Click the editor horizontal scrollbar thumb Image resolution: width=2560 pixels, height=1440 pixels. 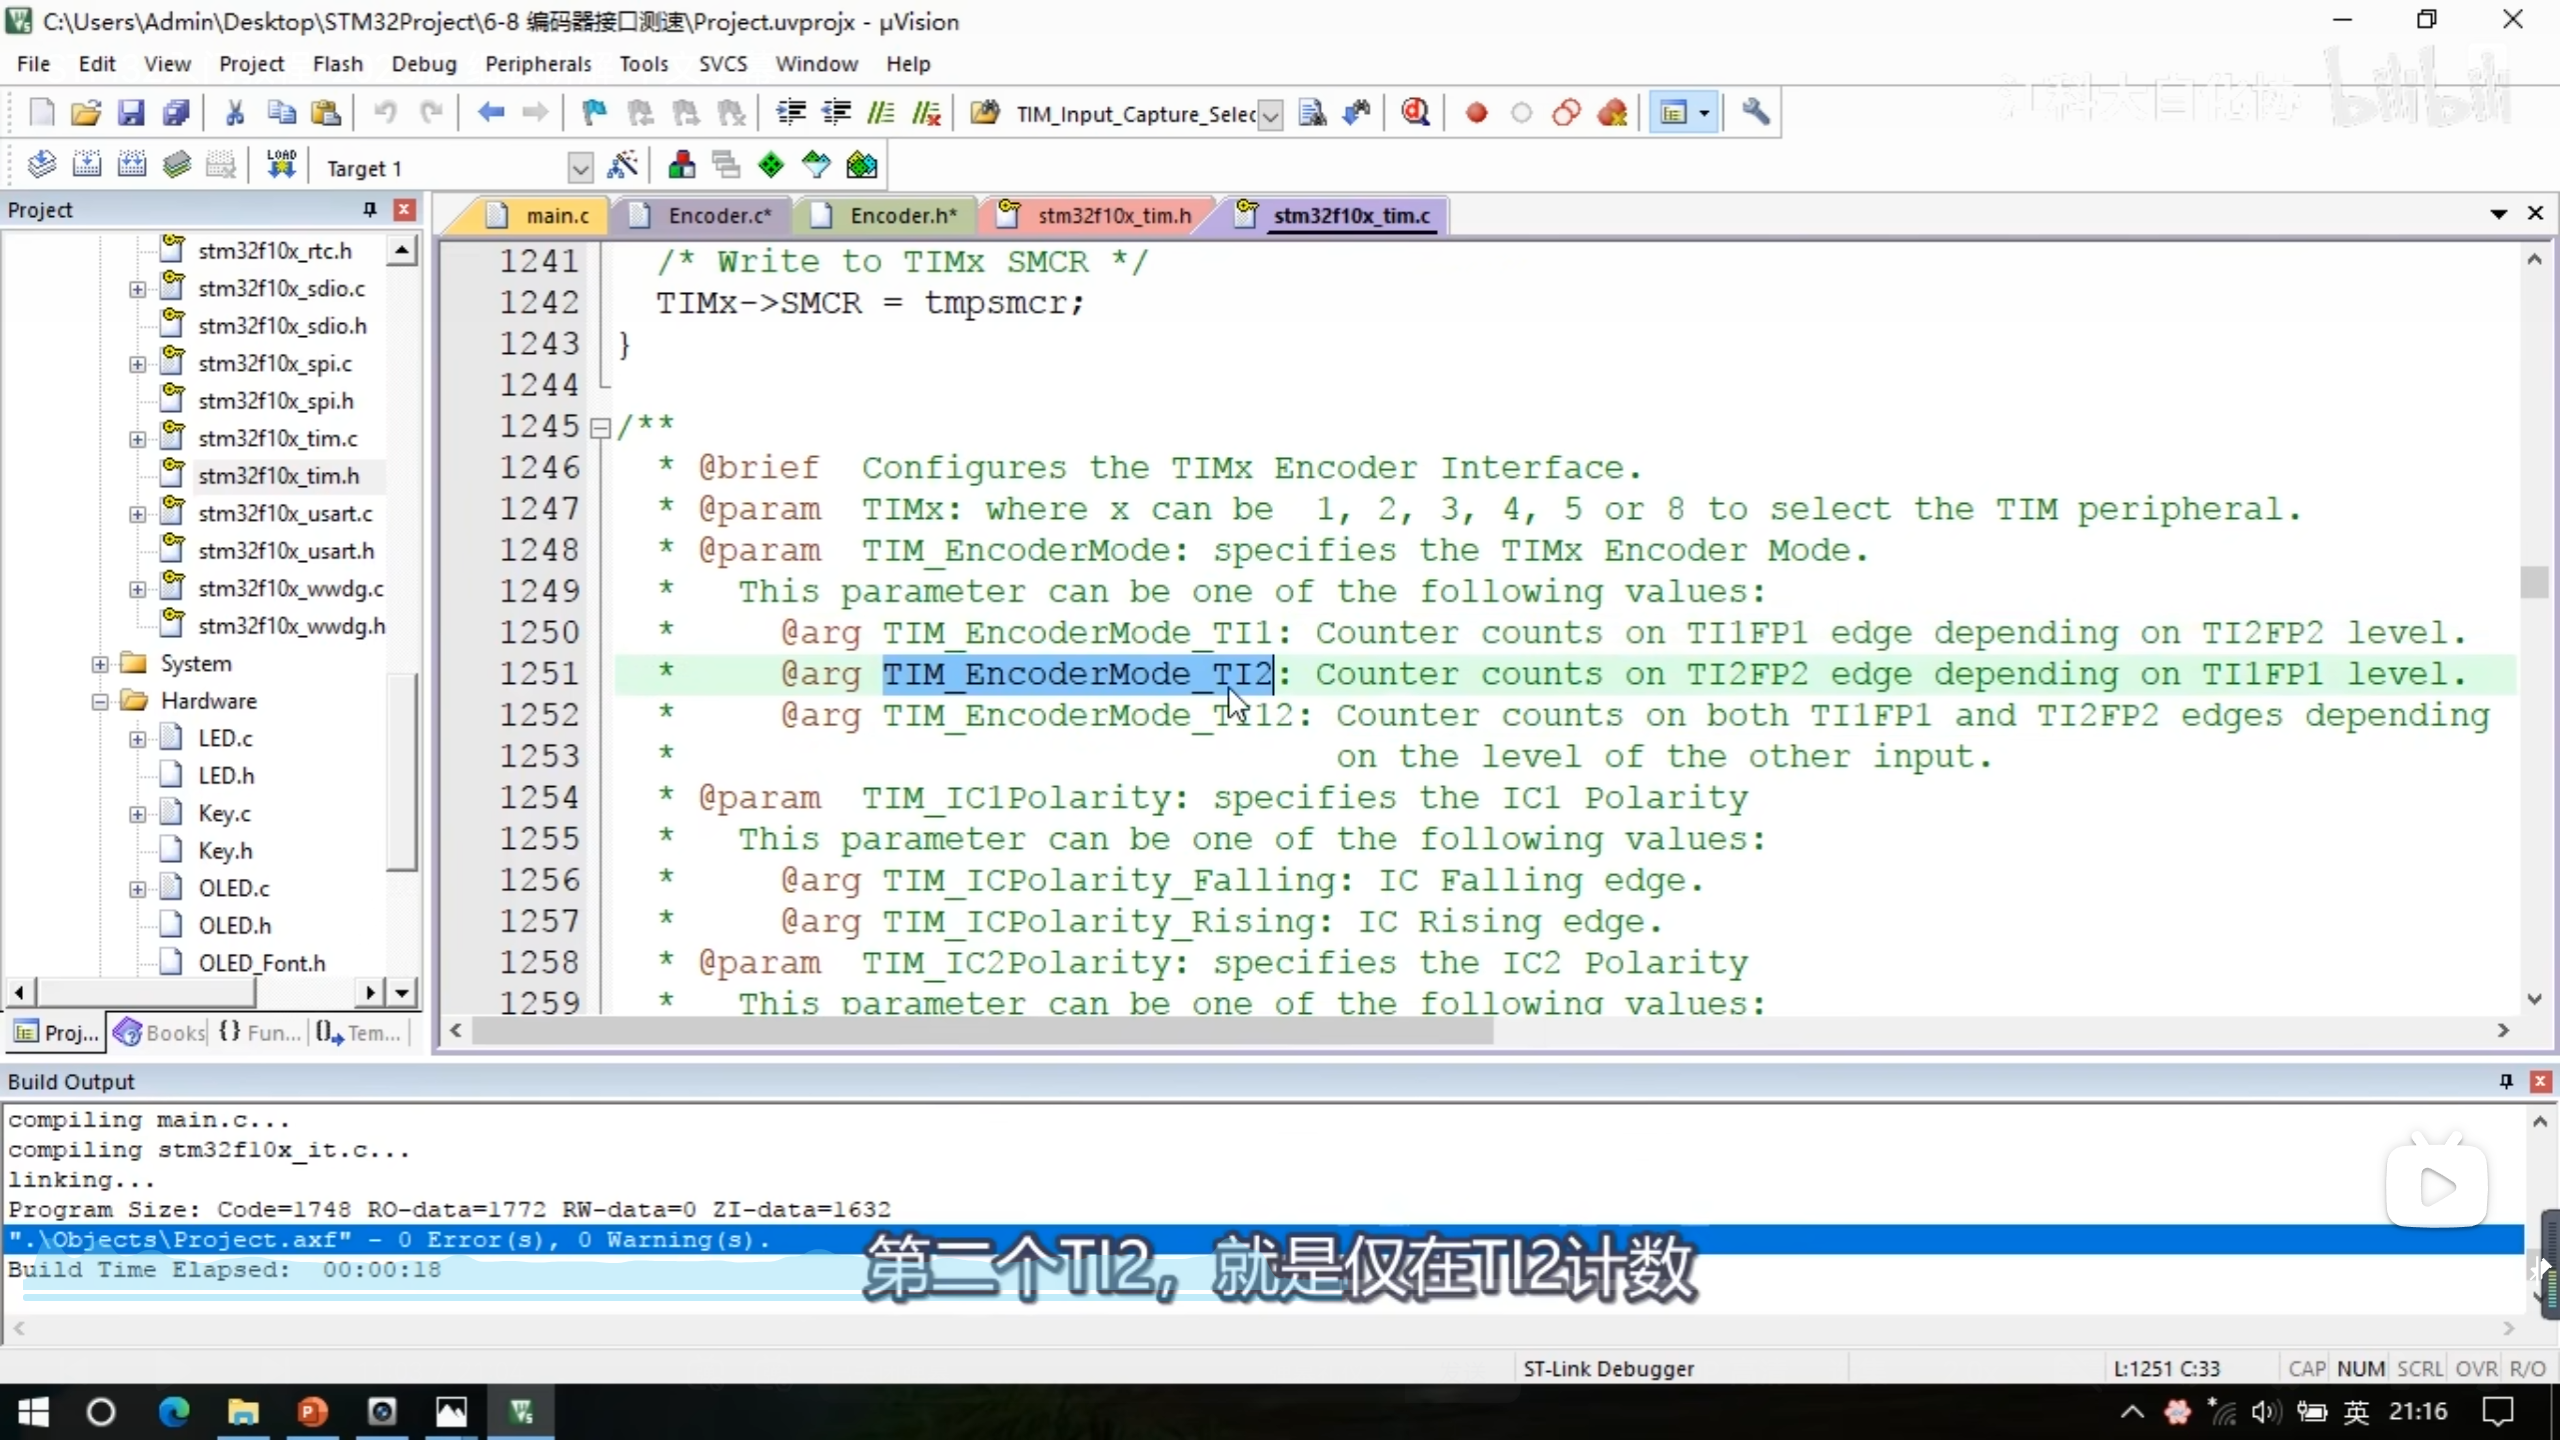(980, 1031)
